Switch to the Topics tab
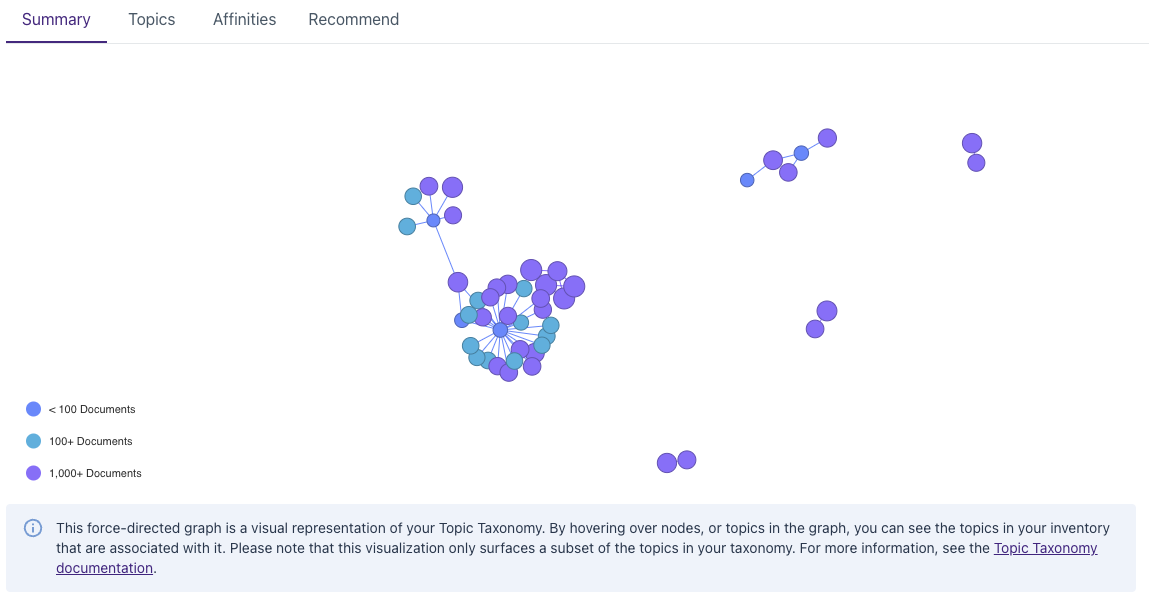This screenshot has width=1149, height=606. [x=152, y=20]
